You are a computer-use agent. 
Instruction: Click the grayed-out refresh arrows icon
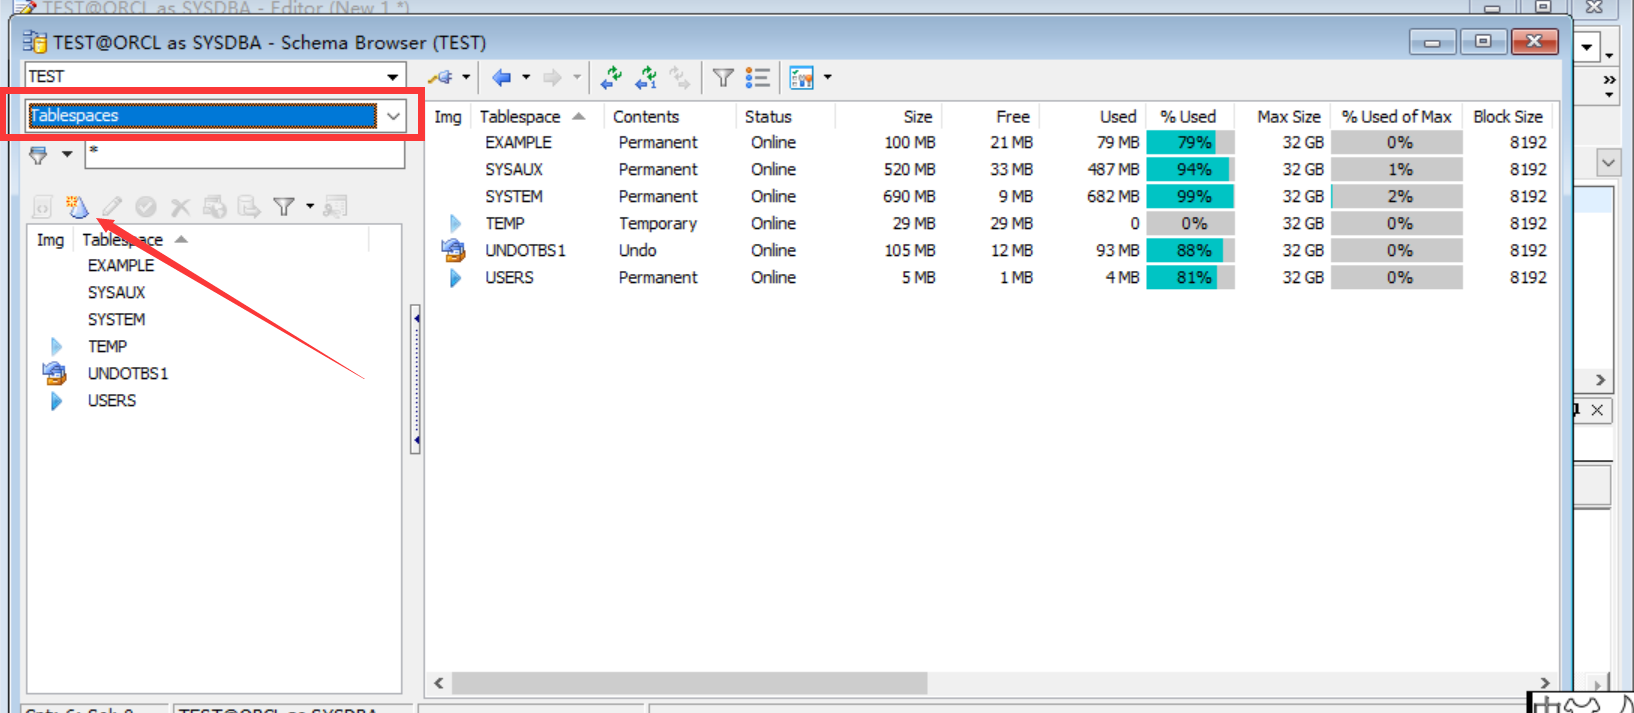680,77
